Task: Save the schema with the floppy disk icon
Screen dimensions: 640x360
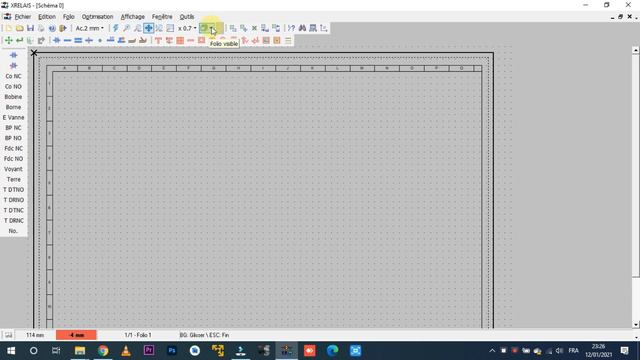Action: [x=30, y=28]
